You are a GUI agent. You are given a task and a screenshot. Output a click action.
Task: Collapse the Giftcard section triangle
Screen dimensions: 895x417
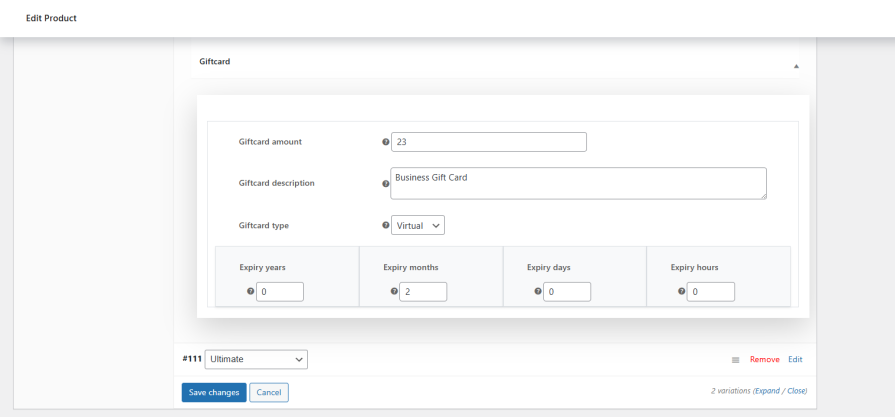click(x=796, y=66)
